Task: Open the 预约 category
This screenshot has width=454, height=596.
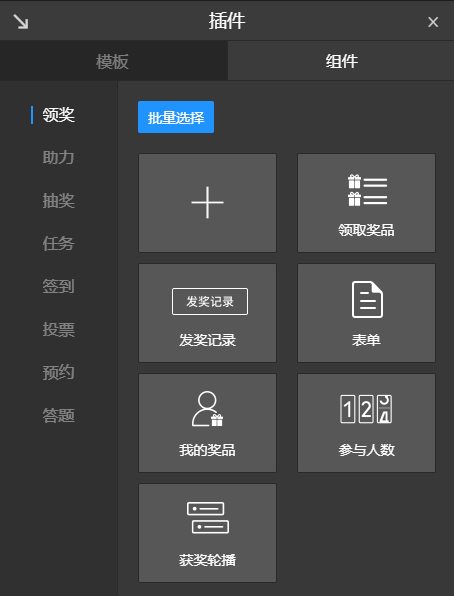Action: pyautogui.click(x=58, y=372)
